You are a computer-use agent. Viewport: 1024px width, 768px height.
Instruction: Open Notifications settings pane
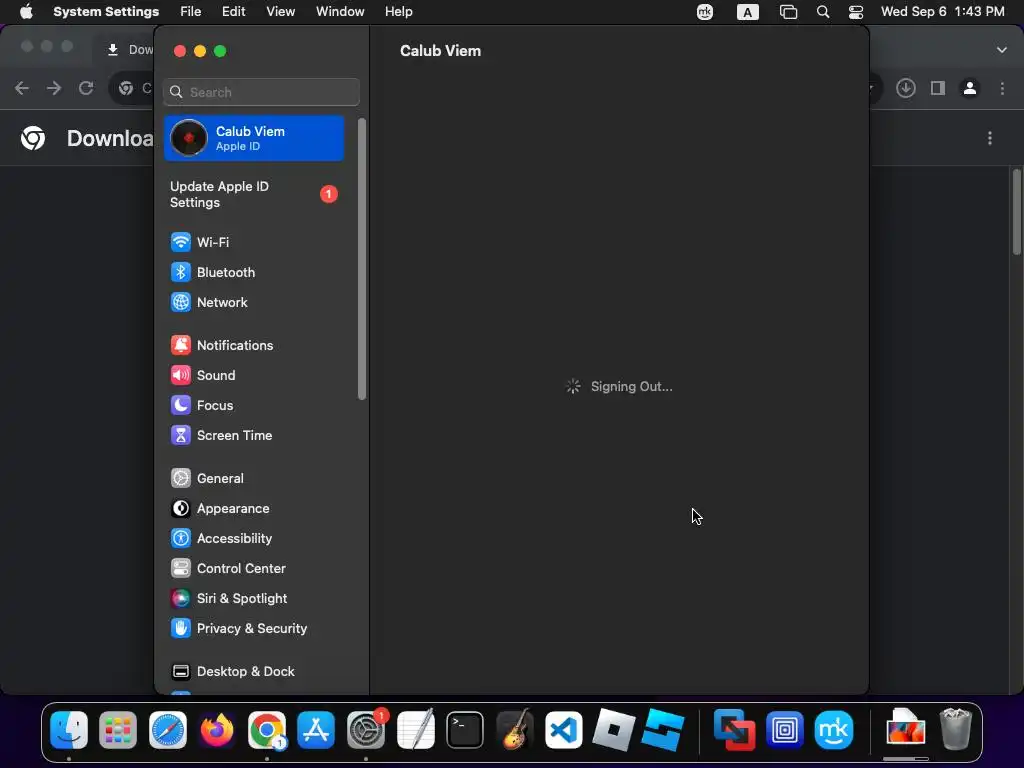(x=253, y=345)
